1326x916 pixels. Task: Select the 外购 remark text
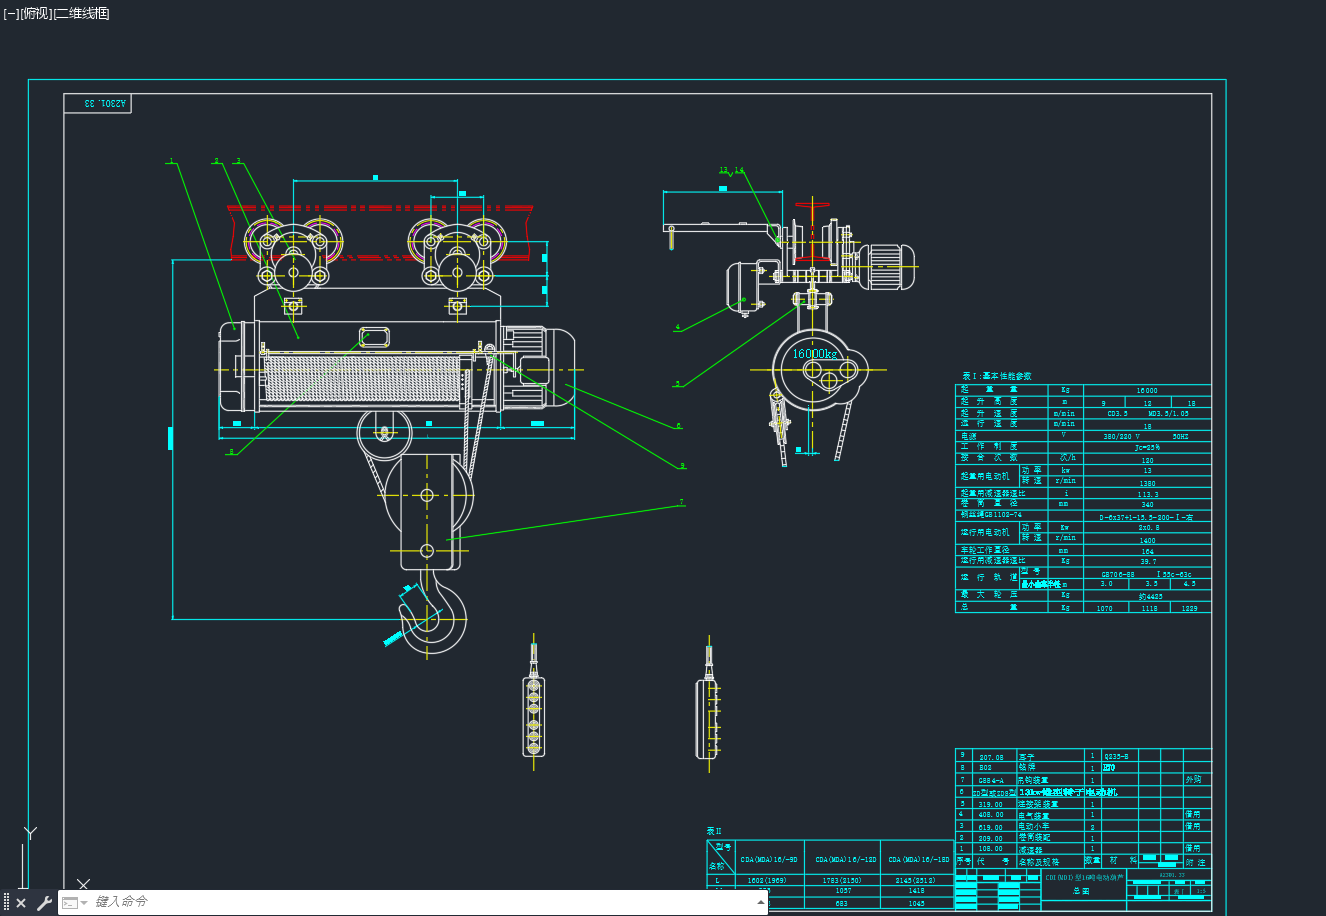point(1193,779)
